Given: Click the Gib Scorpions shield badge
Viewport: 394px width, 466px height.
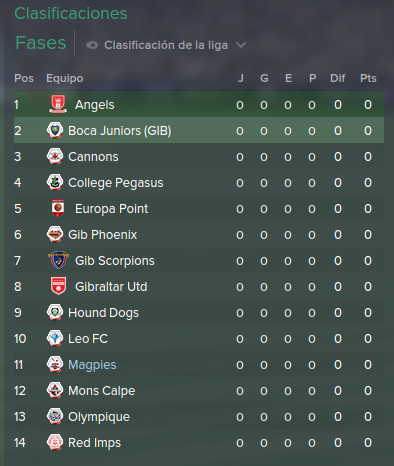Looking at the screenshot, I should point(58,260).
